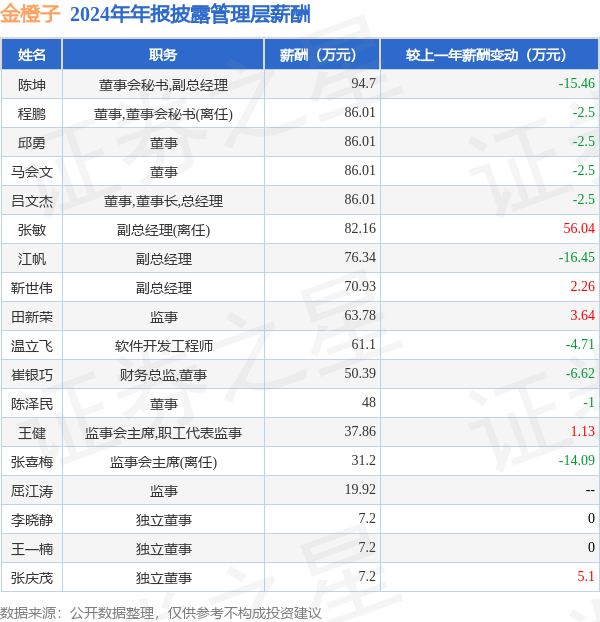Click the position 董事,董事长,总经理
The height and width of the screenshot is (622, 600).
tap(163, 201)
